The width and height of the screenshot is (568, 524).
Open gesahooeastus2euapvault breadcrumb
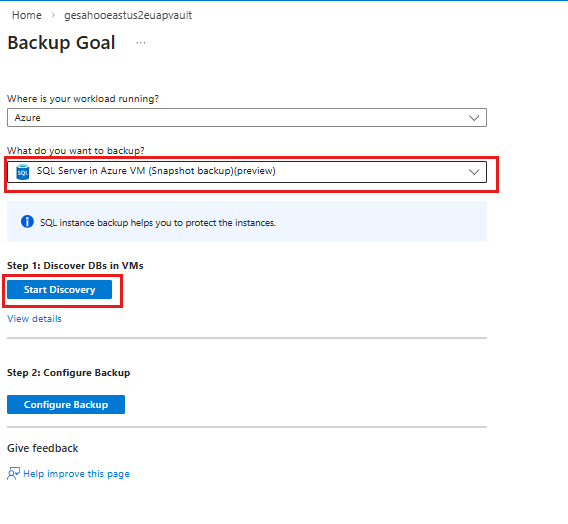pyautogui.click(x=128, y=16)
